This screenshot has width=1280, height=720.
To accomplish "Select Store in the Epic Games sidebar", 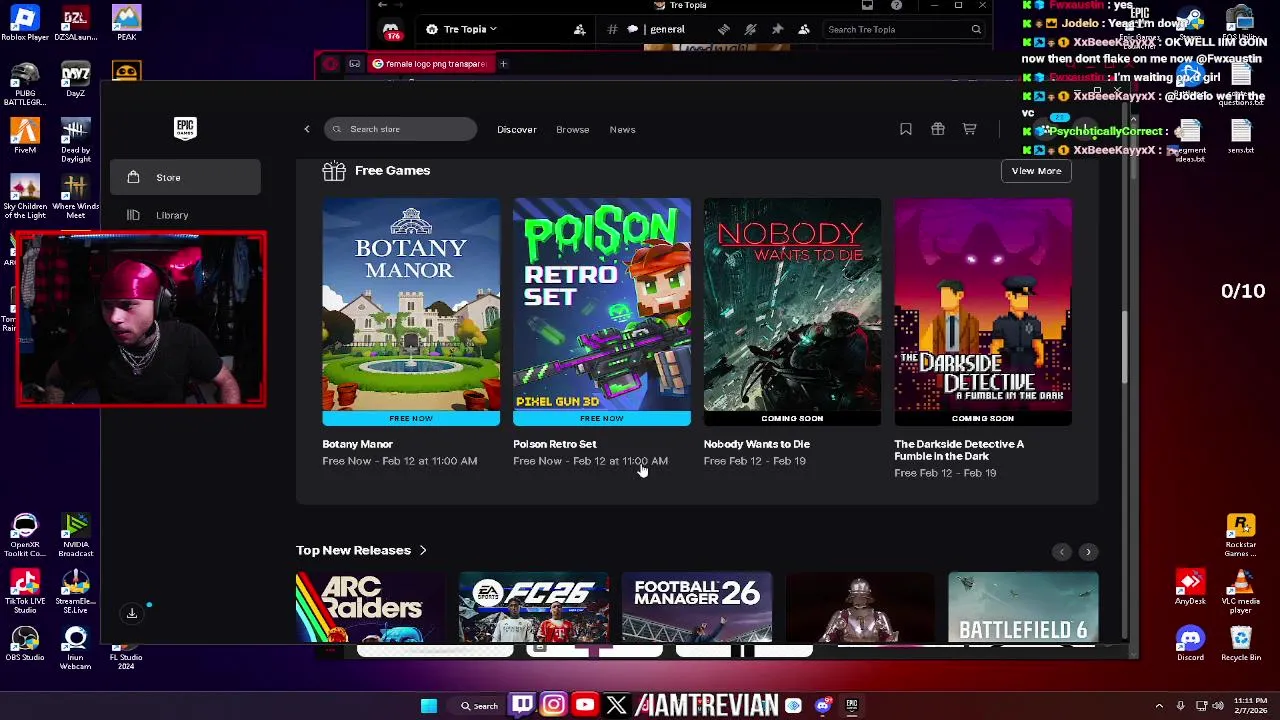I will pyautogui.click(x=185, y=177).
